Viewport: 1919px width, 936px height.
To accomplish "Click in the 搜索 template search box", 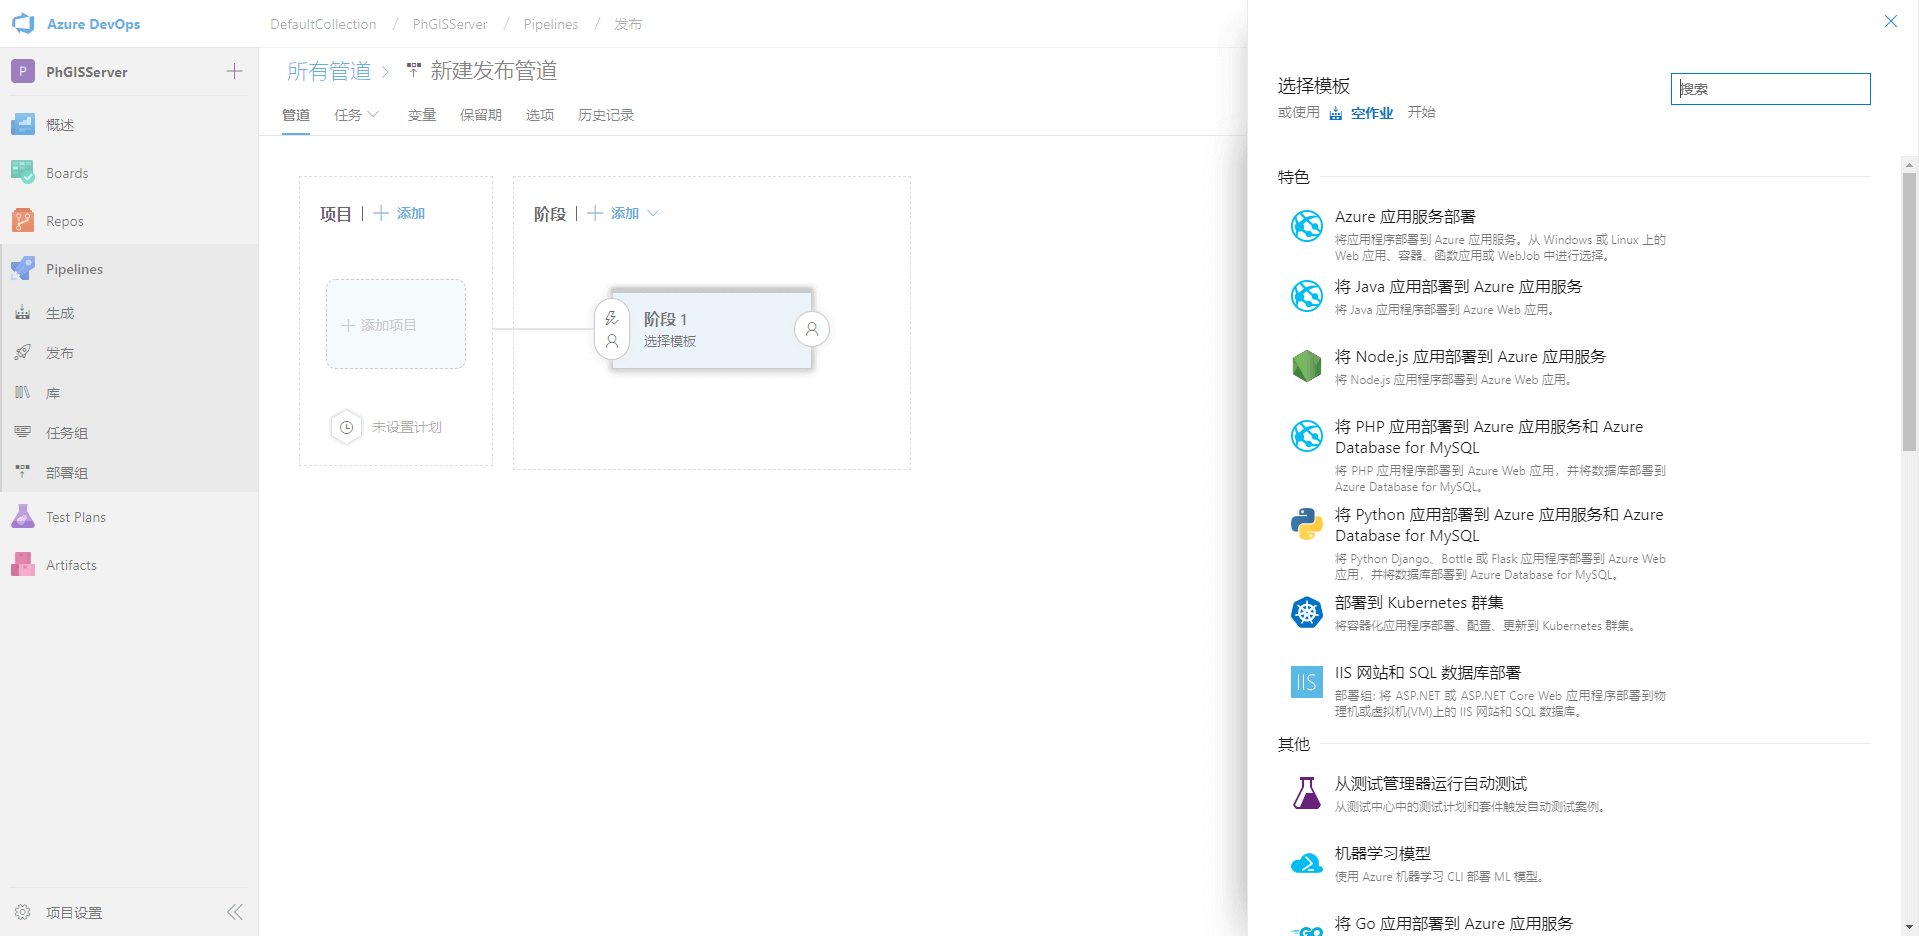I will (1770, 89).
